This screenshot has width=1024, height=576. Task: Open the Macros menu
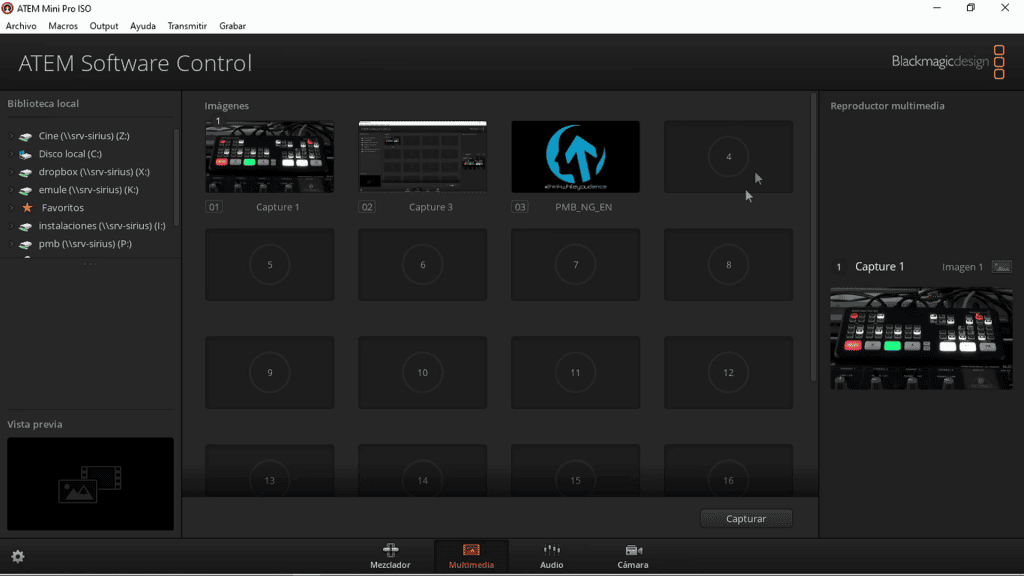(x=63, y=26)
